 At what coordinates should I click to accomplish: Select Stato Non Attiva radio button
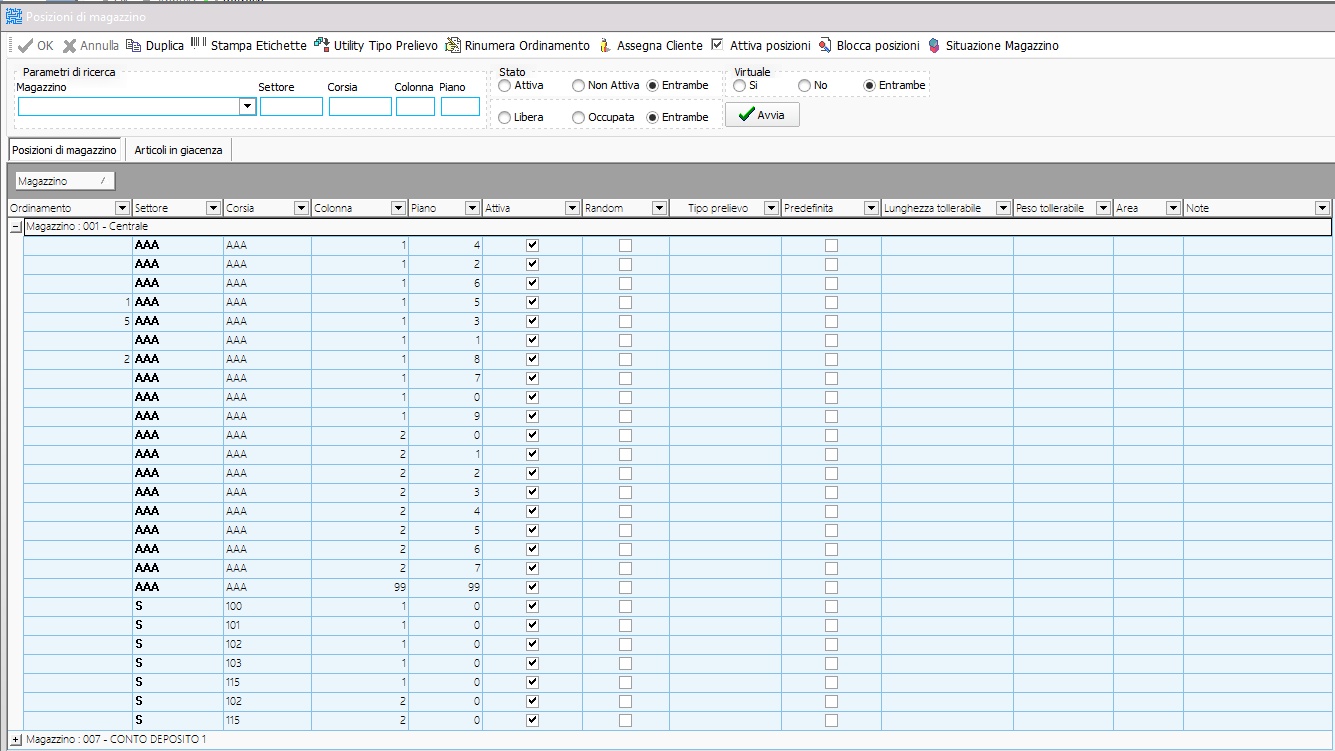pos(578,86)
